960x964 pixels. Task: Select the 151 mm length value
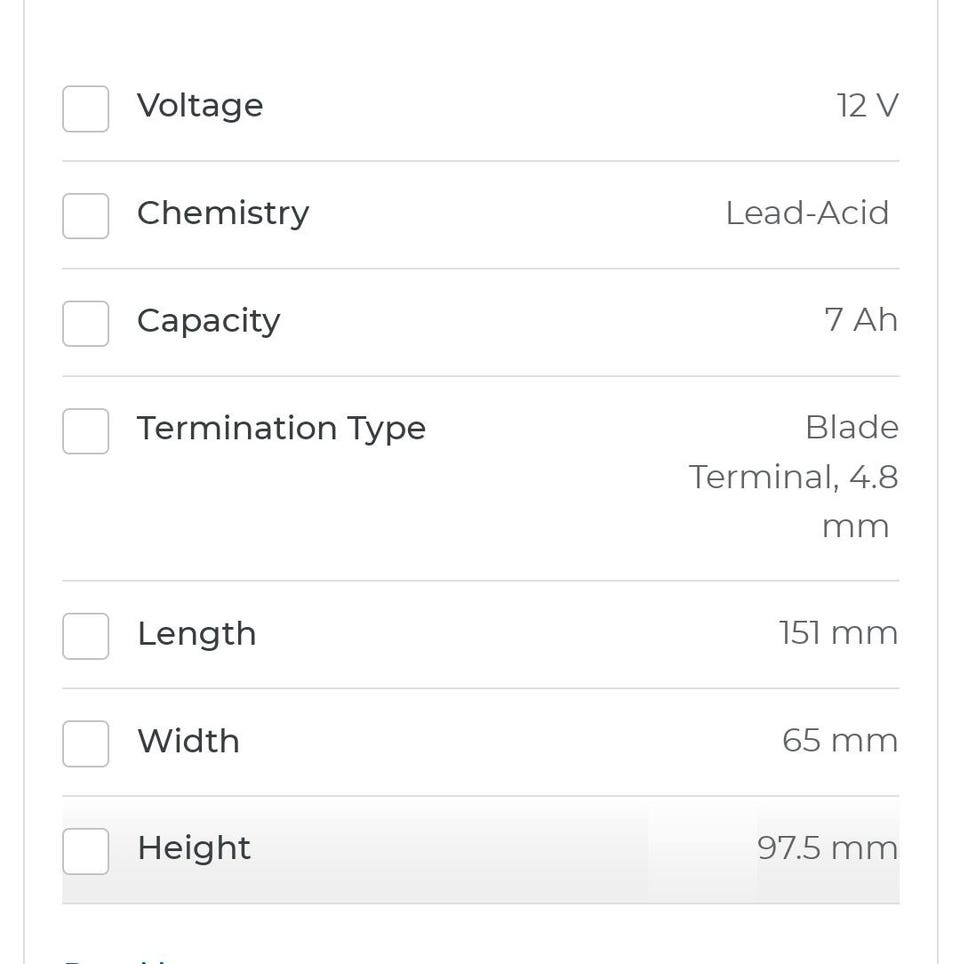point(838,634)
